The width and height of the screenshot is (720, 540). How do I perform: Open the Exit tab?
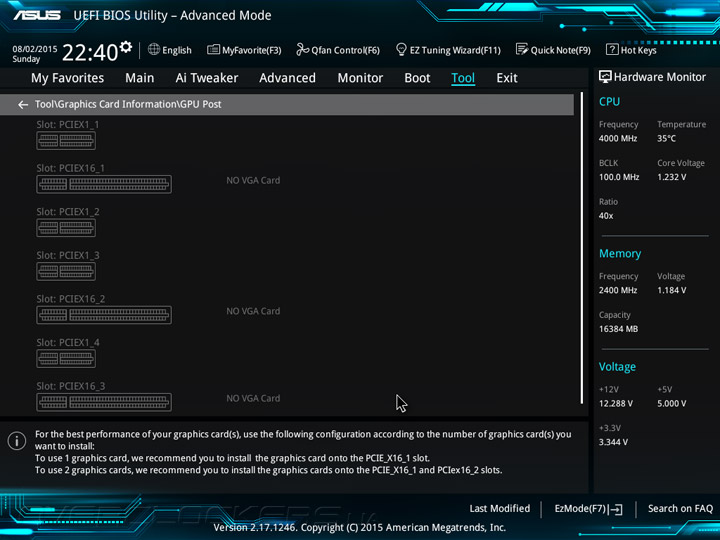507,78
